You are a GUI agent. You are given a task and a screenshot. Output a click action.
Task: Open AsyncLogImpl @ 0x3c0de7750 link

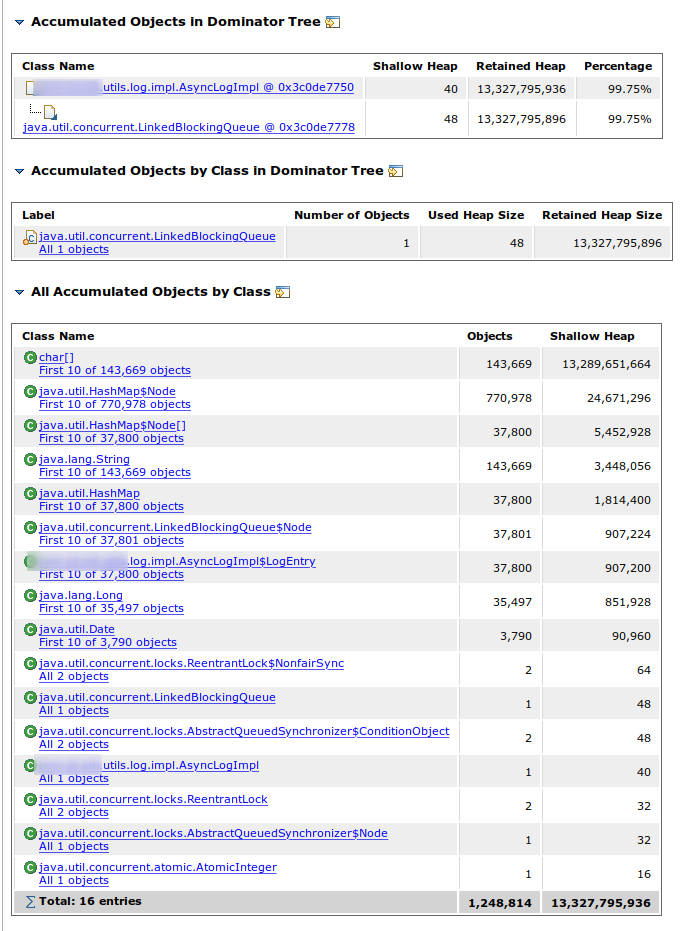(x=229, y=87)
